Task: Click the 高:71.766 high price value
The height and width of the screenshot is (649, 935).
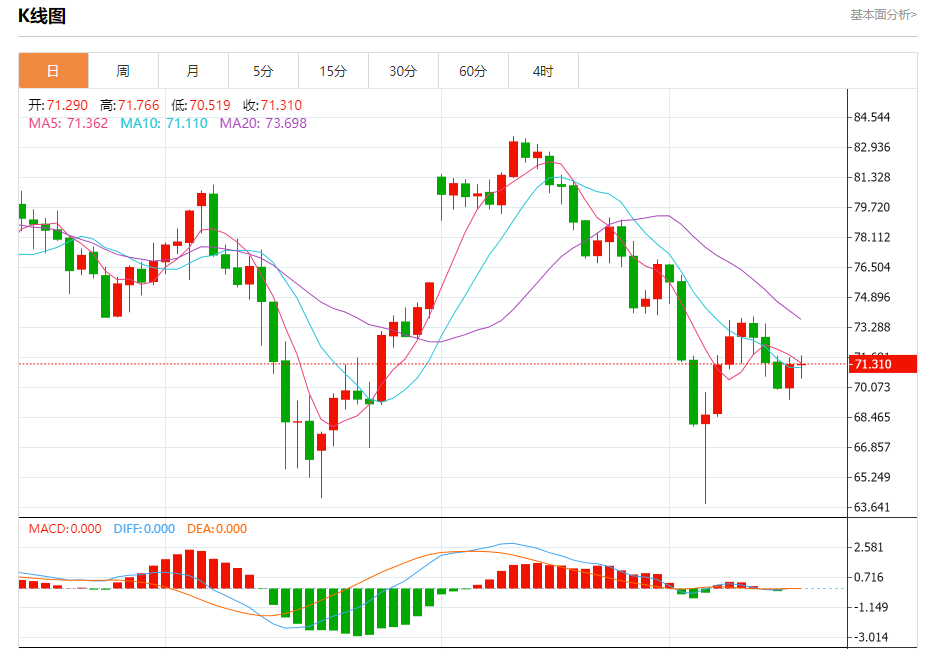Action: pyautogui.click(x=129, y=105)
